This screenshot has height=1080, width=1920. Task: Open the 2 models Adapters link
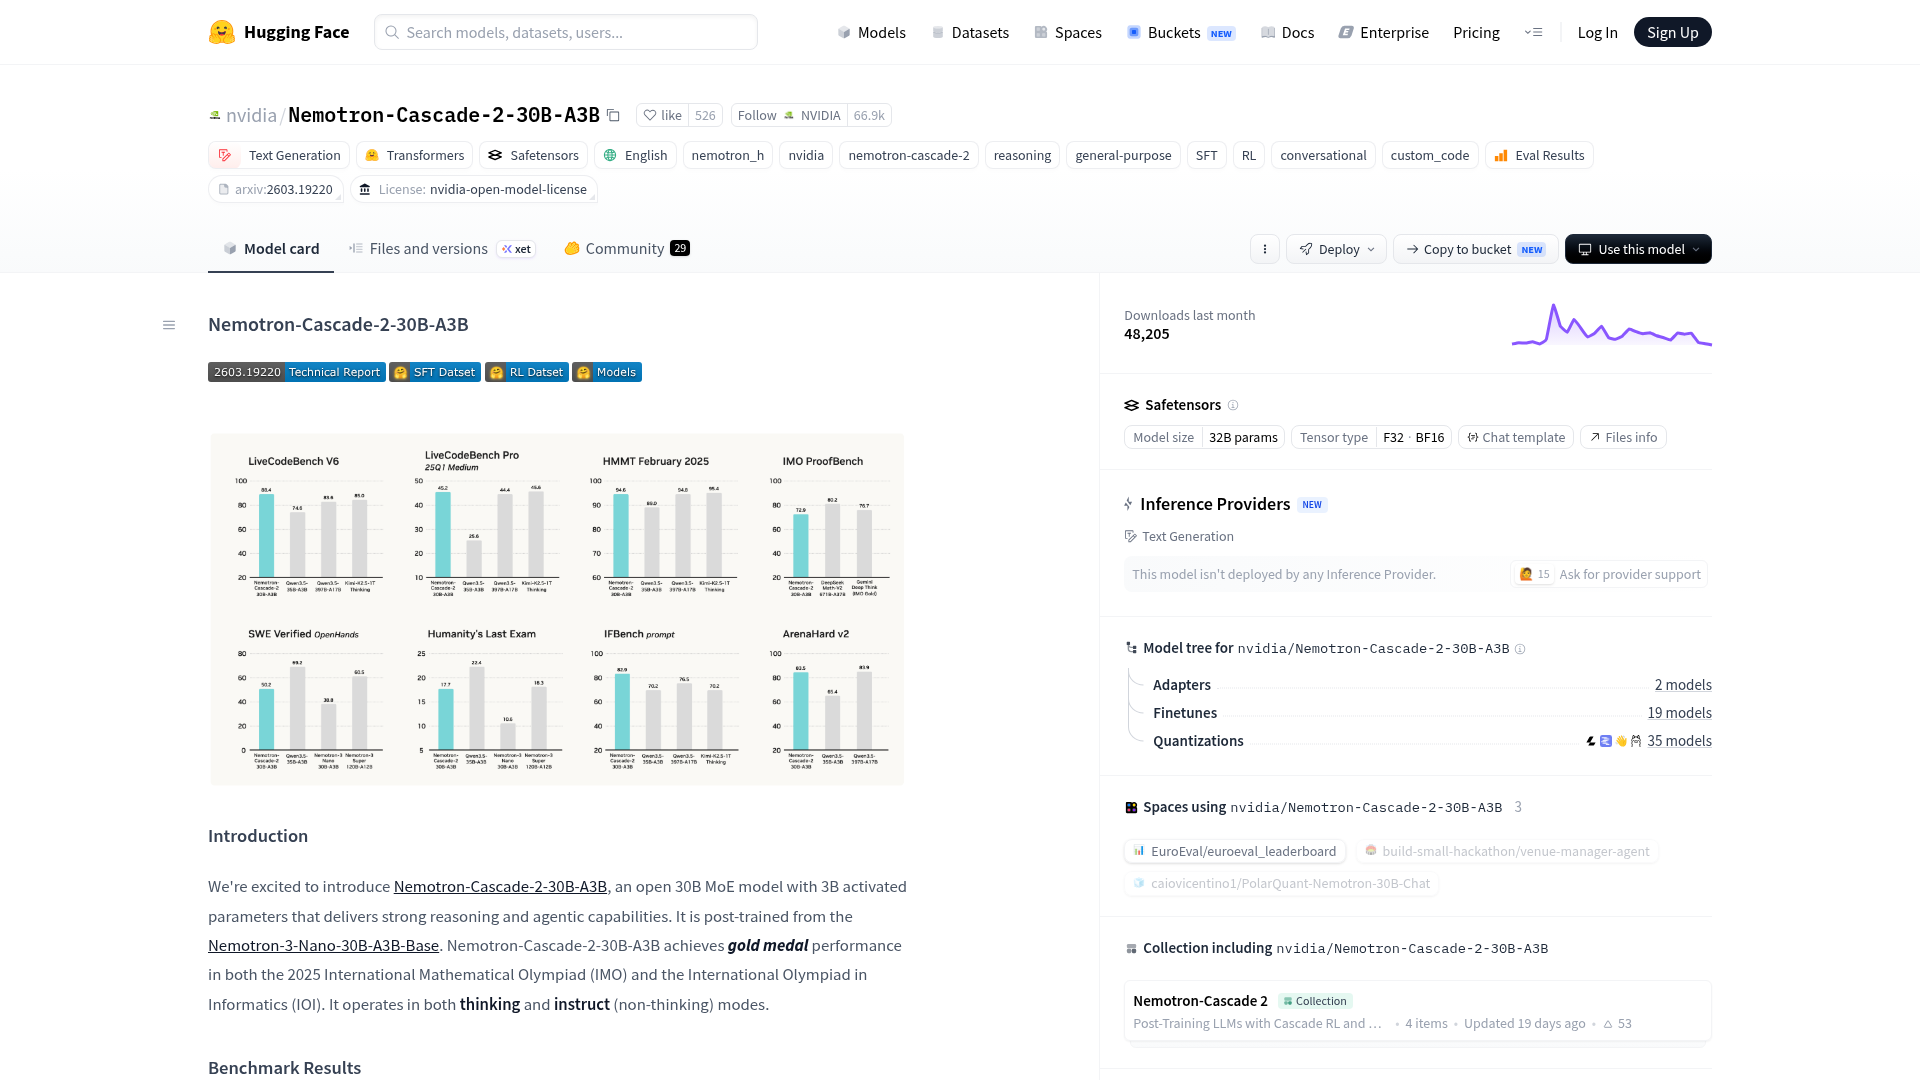(x=1683, y=685)
